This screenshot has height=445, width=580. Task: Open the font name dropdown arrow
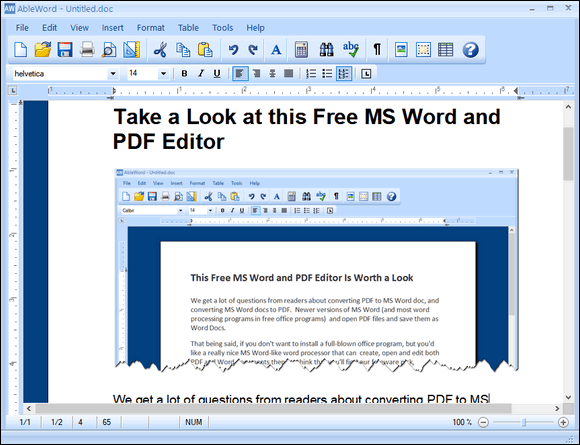click(113, 74)
